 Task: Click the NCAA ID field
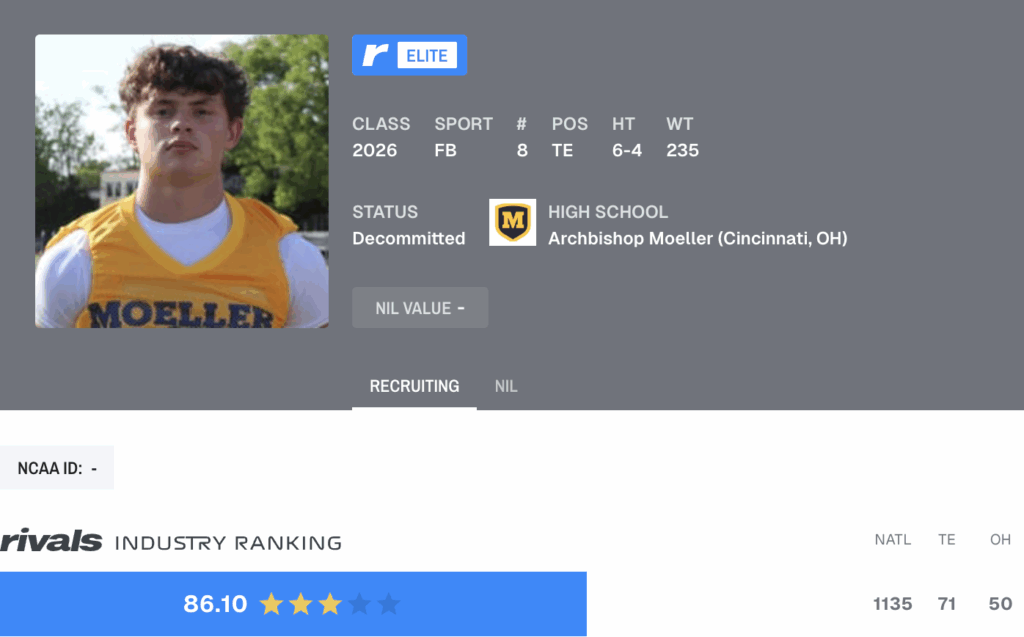coord(57,468)
